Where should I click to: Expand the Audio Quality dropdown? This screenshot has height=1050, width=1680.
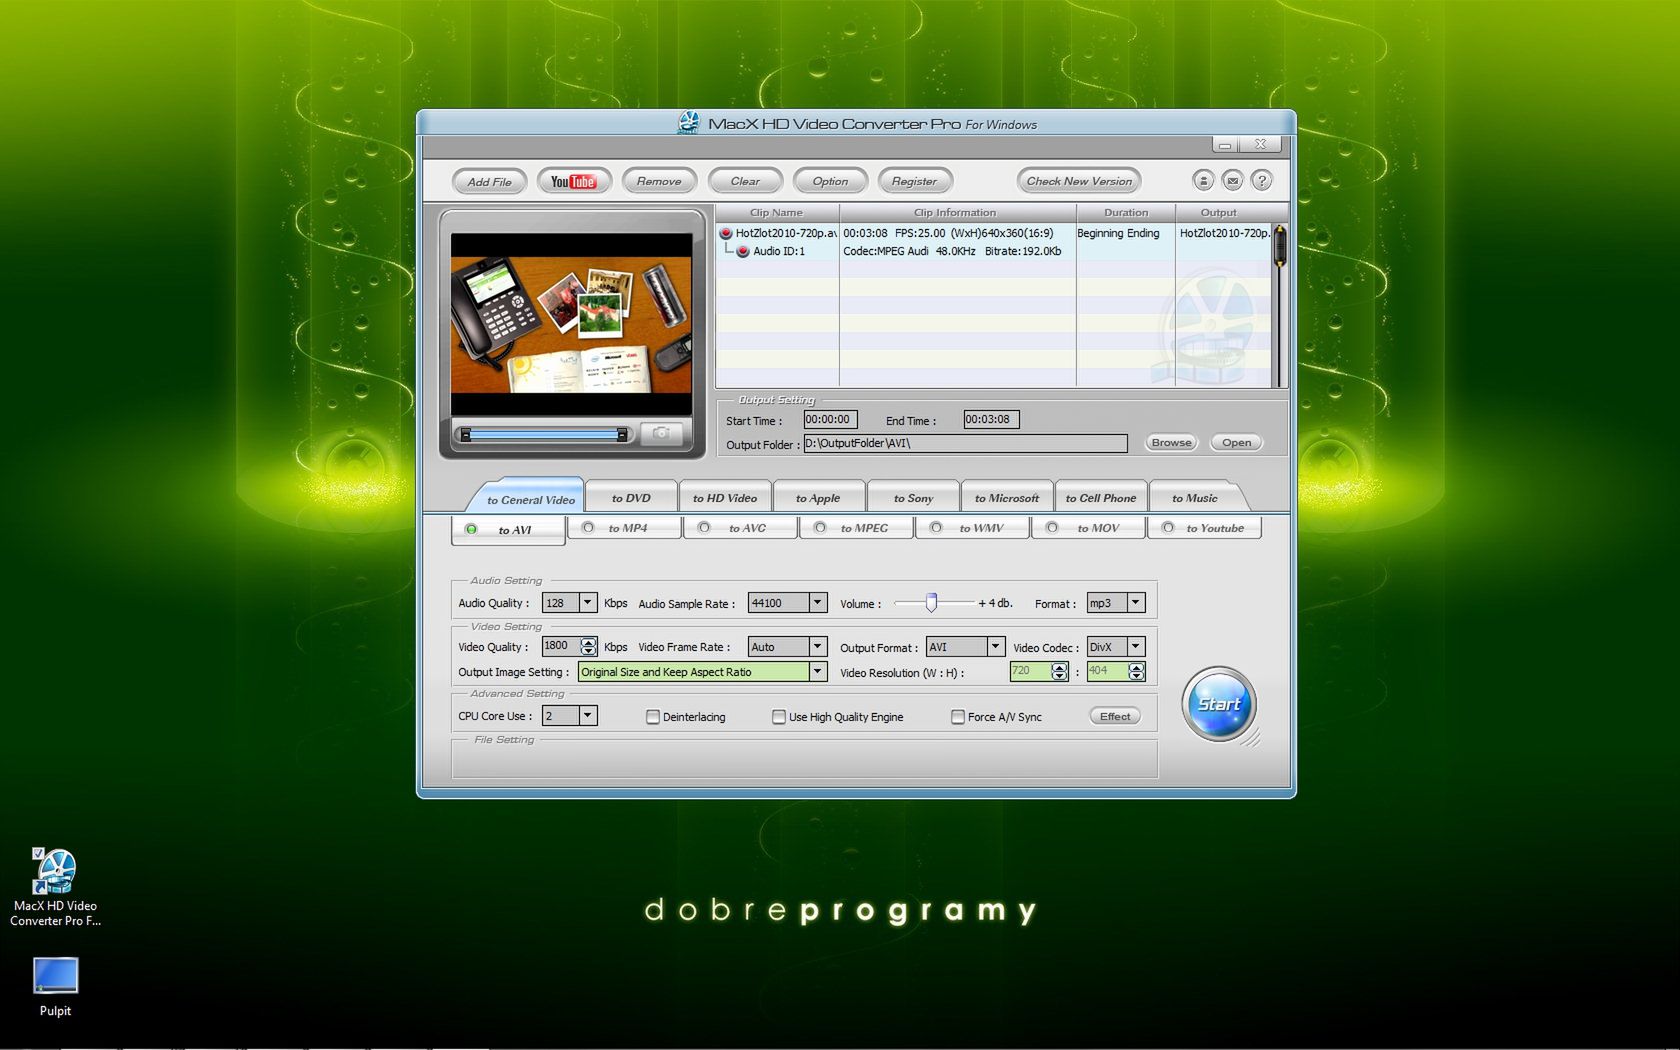coord(588,602)
